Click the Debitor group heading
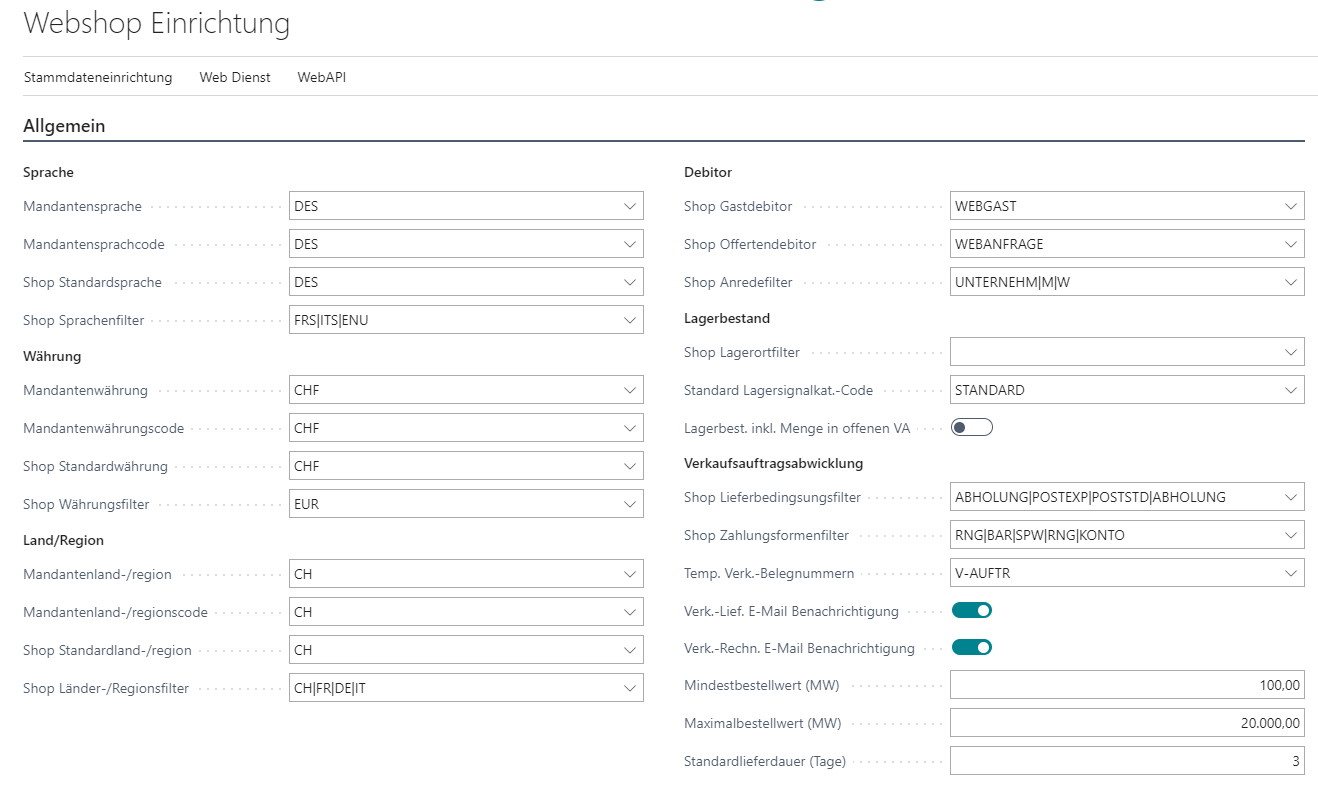The image size is (1318, 791). click(708, 172)
